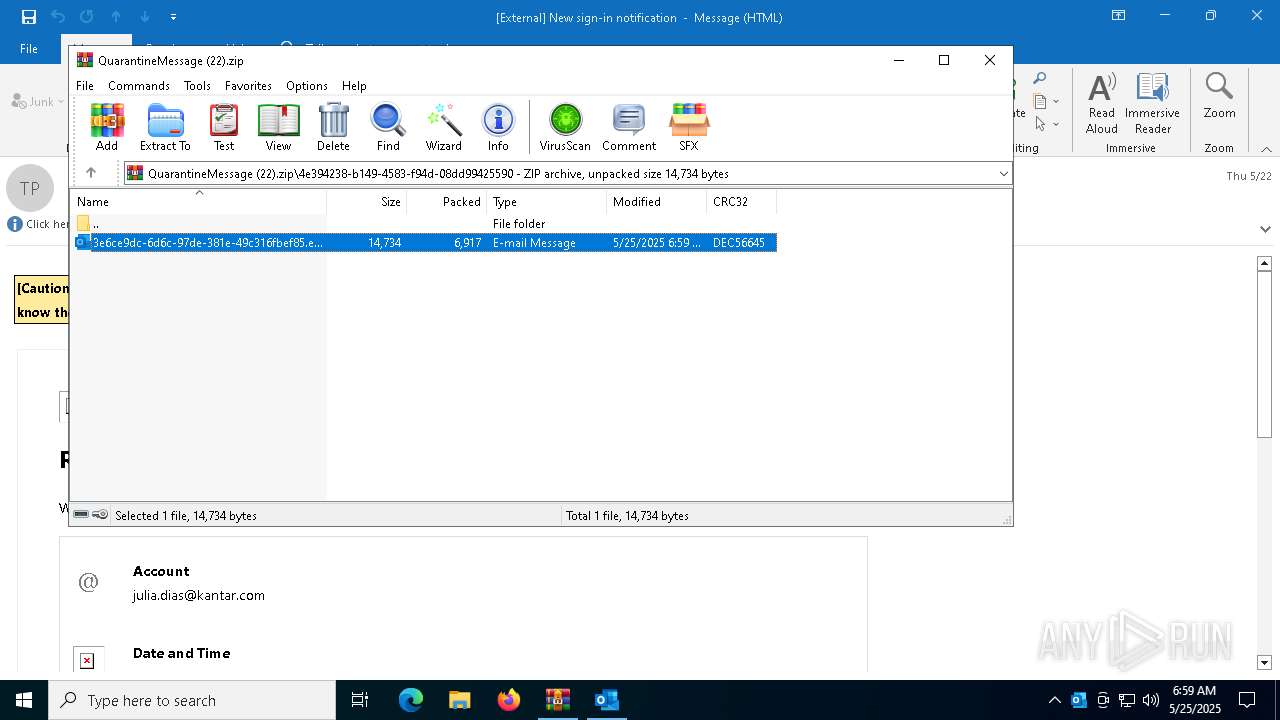
Task: Click Save icon in Outlook title bar
Action: pos(29,17)
